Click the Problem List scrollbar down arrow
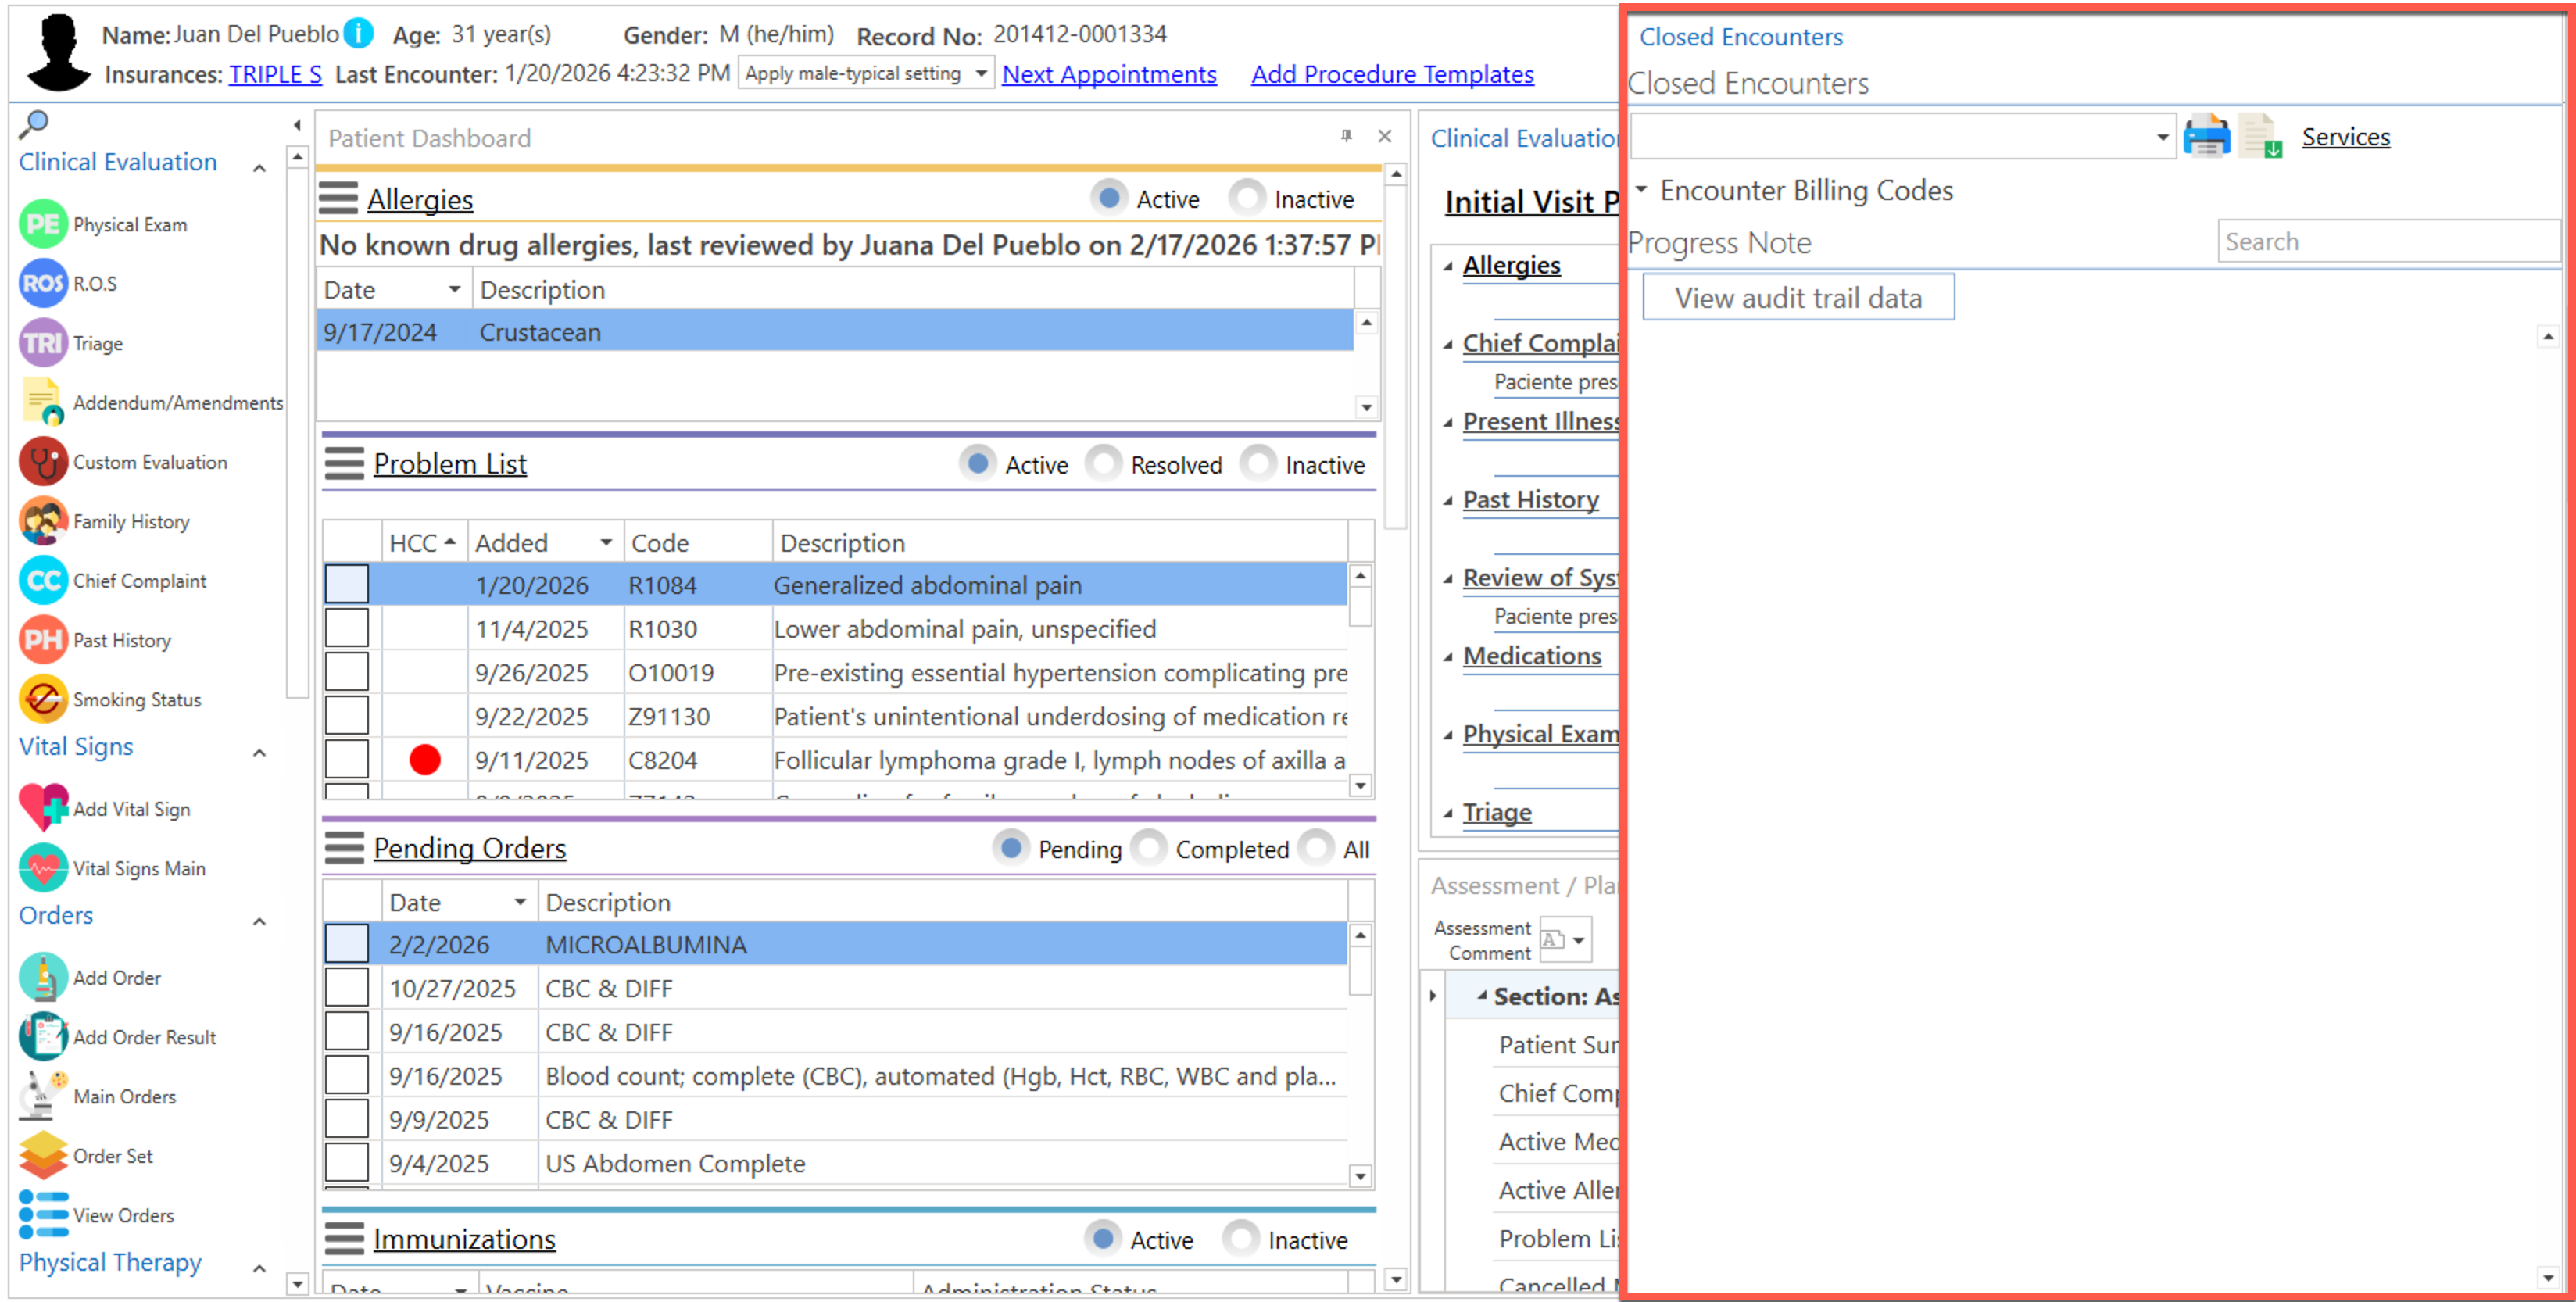This screenshot has height=1302, width=2576. tap(1359, 786)
